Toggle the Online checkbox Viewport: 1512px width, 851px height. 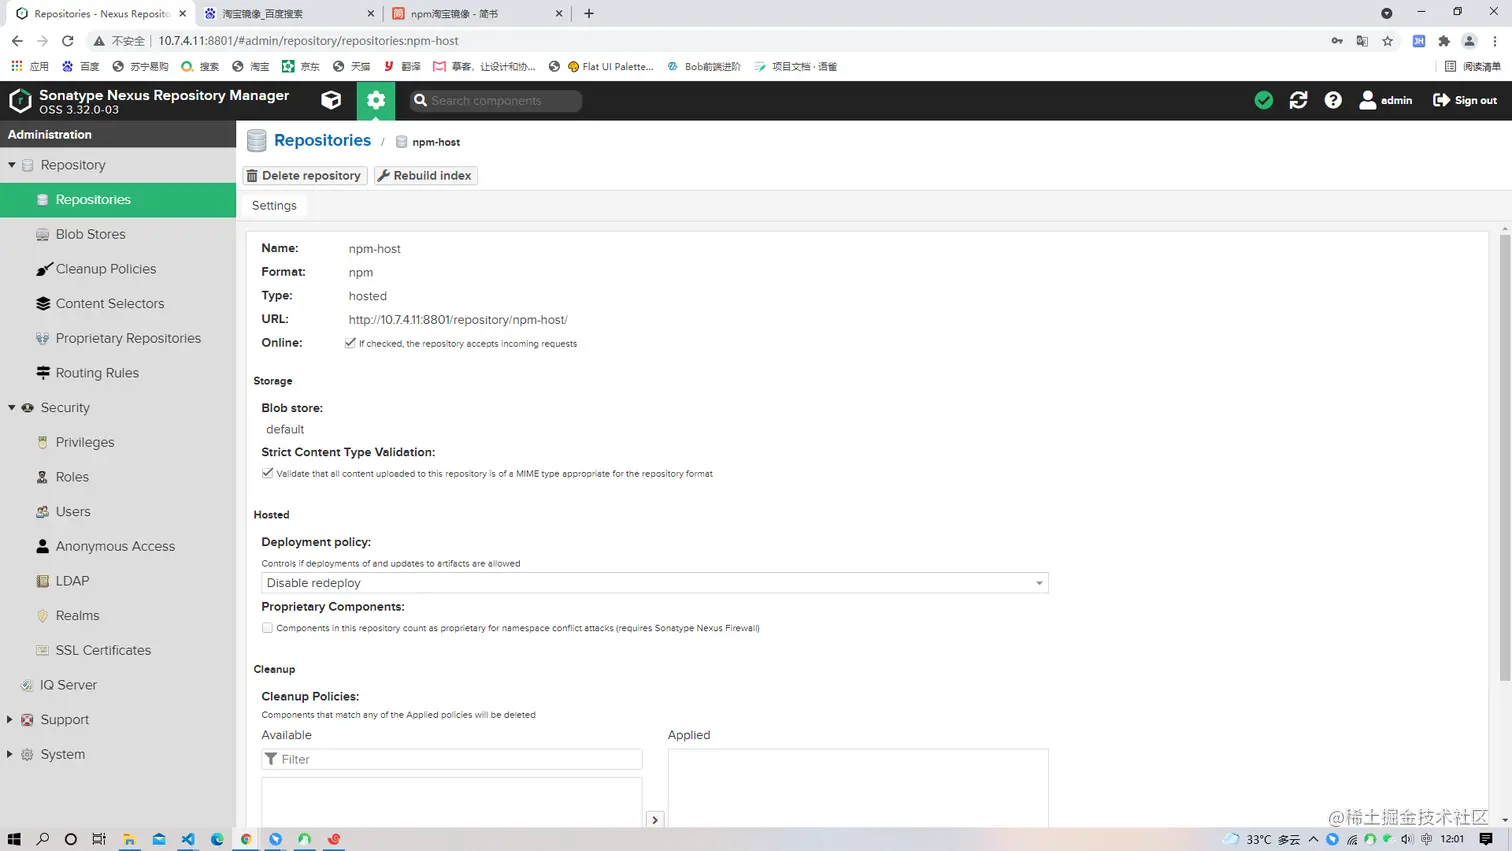pyautogui.click(x=350, y=343)
